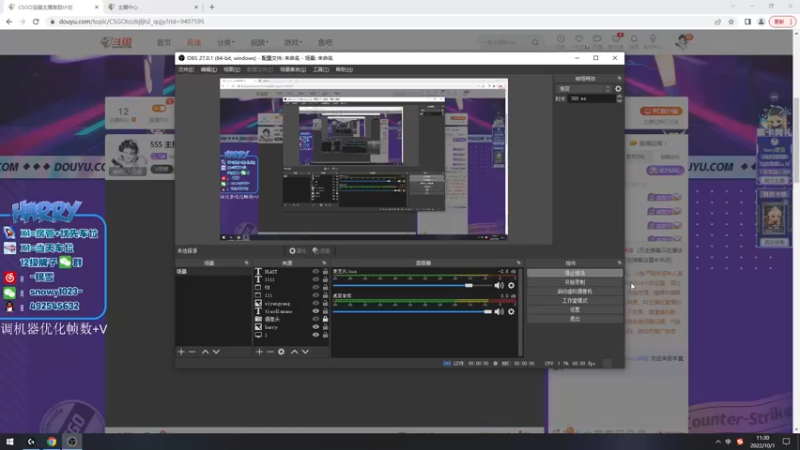Remove selected source with minus icon

point(270,352)
